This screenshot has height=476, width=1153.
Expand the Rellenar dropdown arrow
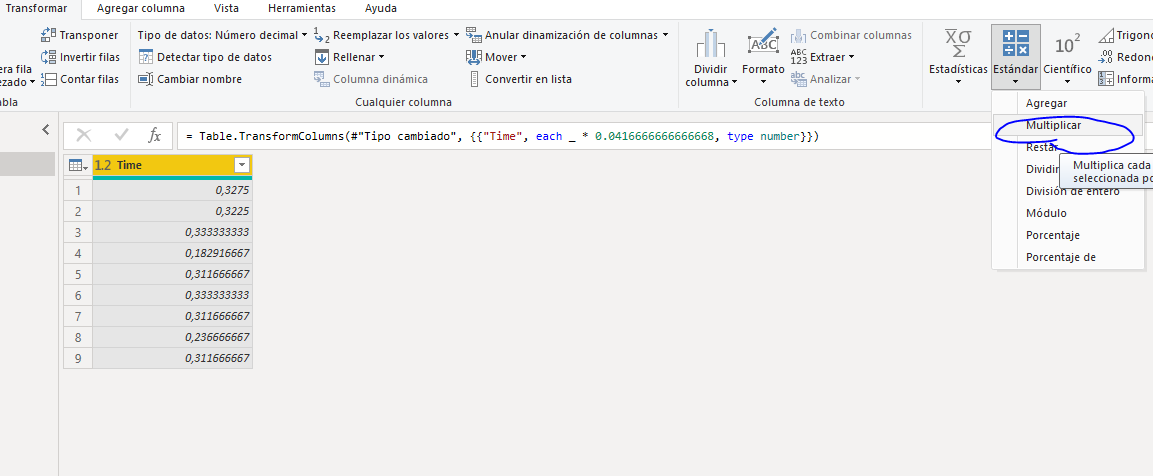381,57
